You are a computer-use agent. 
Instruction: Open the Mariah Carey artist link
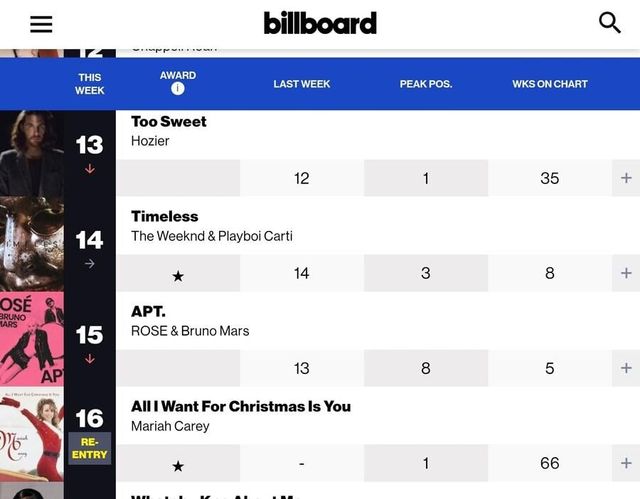(x=170, y=426)
